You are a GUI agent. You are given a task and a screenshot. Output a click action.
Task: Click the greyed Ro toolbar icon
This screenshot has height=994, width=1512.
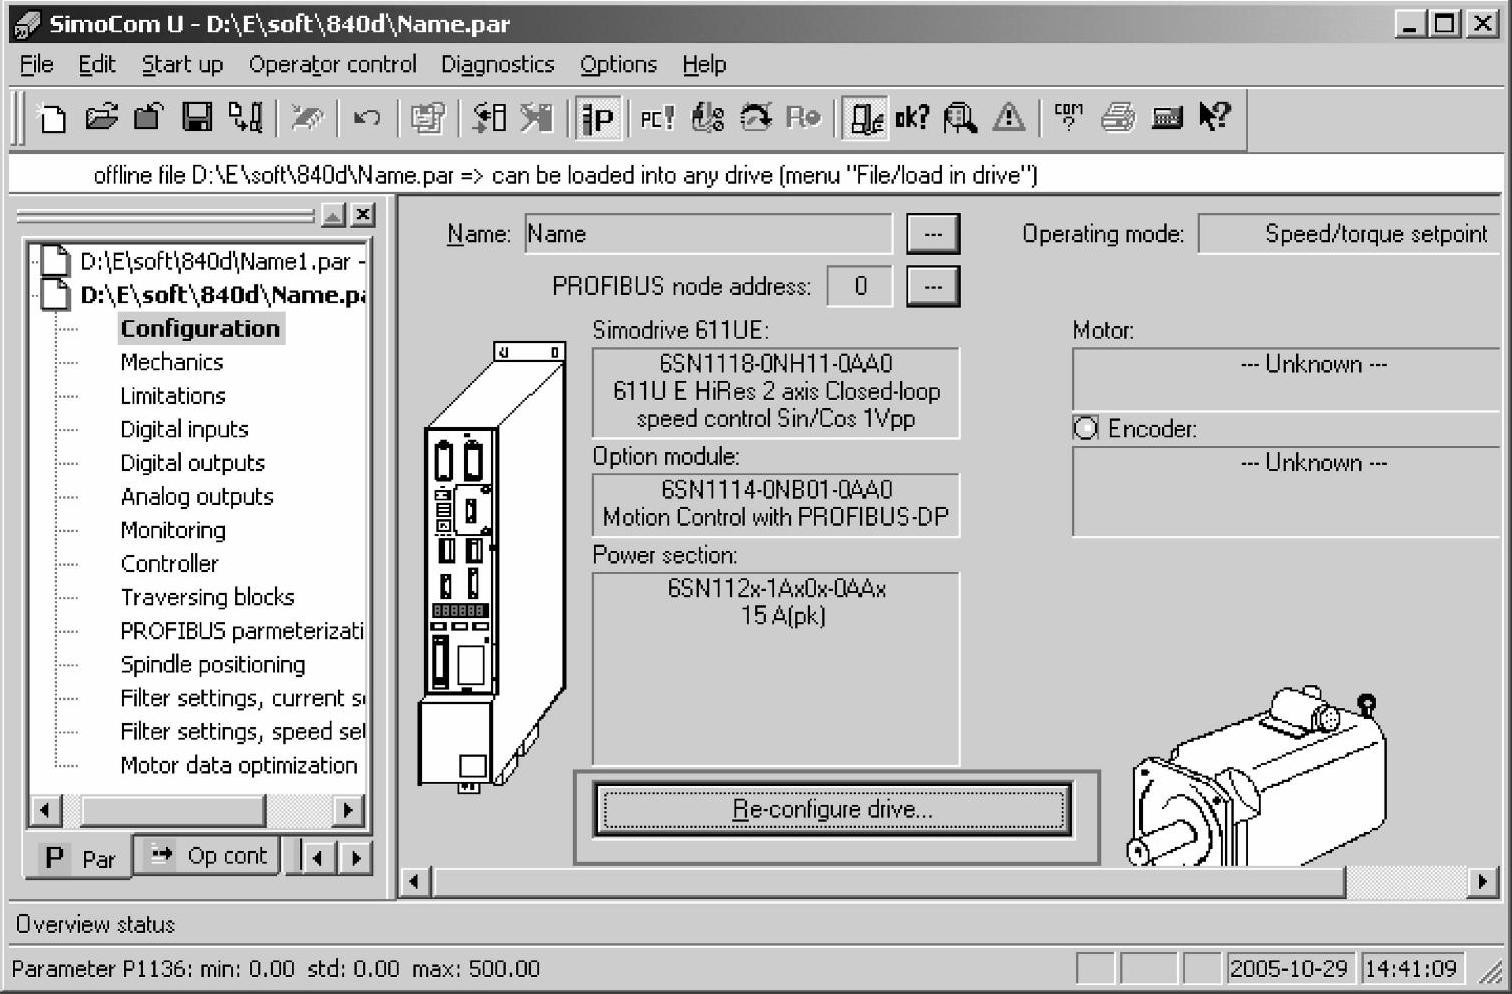(x=803, y=118)
